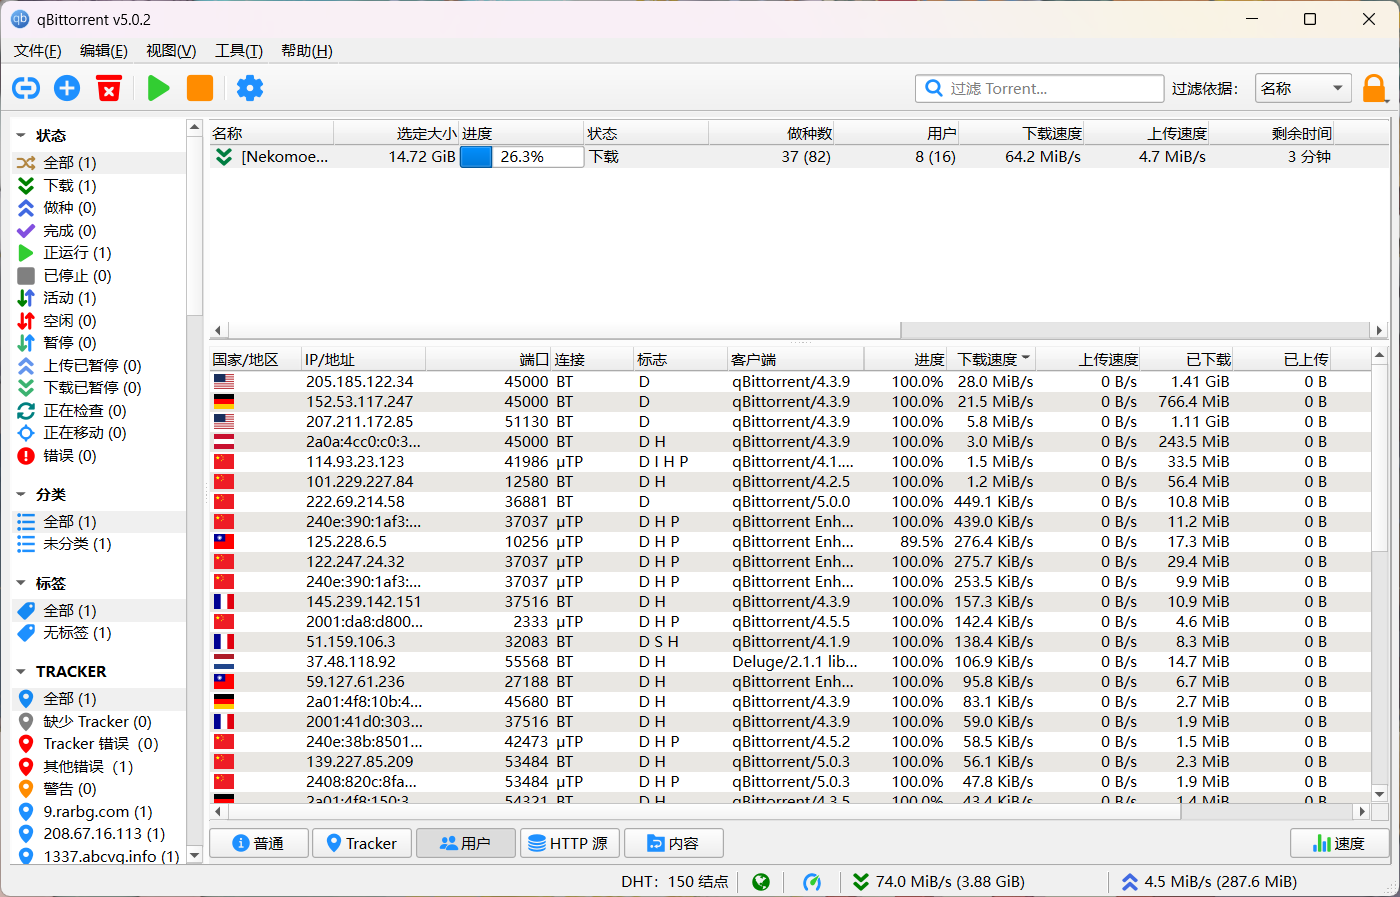Select the 做种 (0) status filter
Image resolution: width=1400 pixels, height=897 pixels.
(100, 208)
